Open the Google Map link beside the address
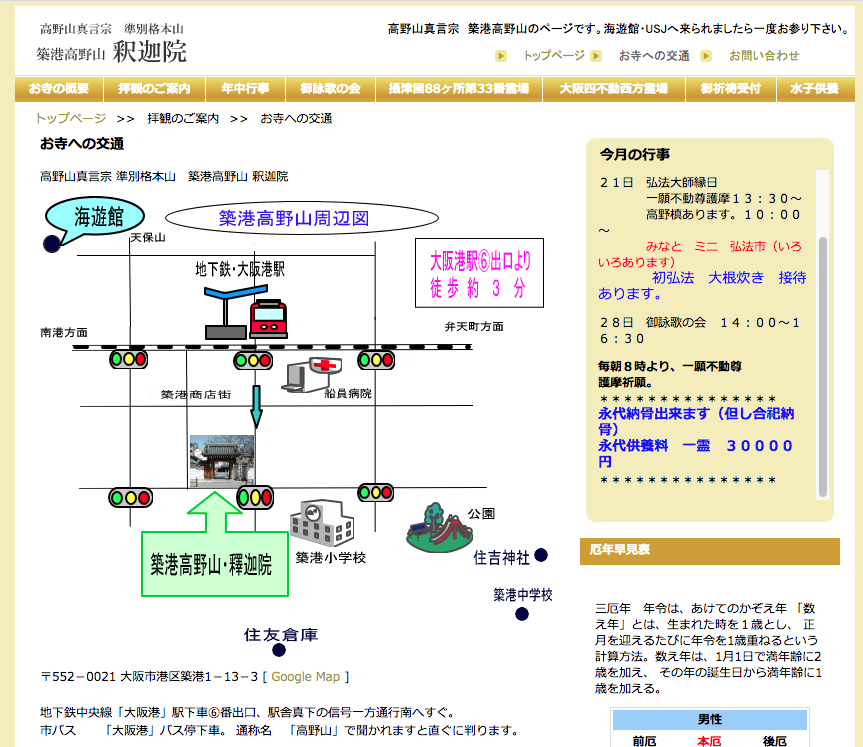863x747 pixels. click(x=306, y=677)
